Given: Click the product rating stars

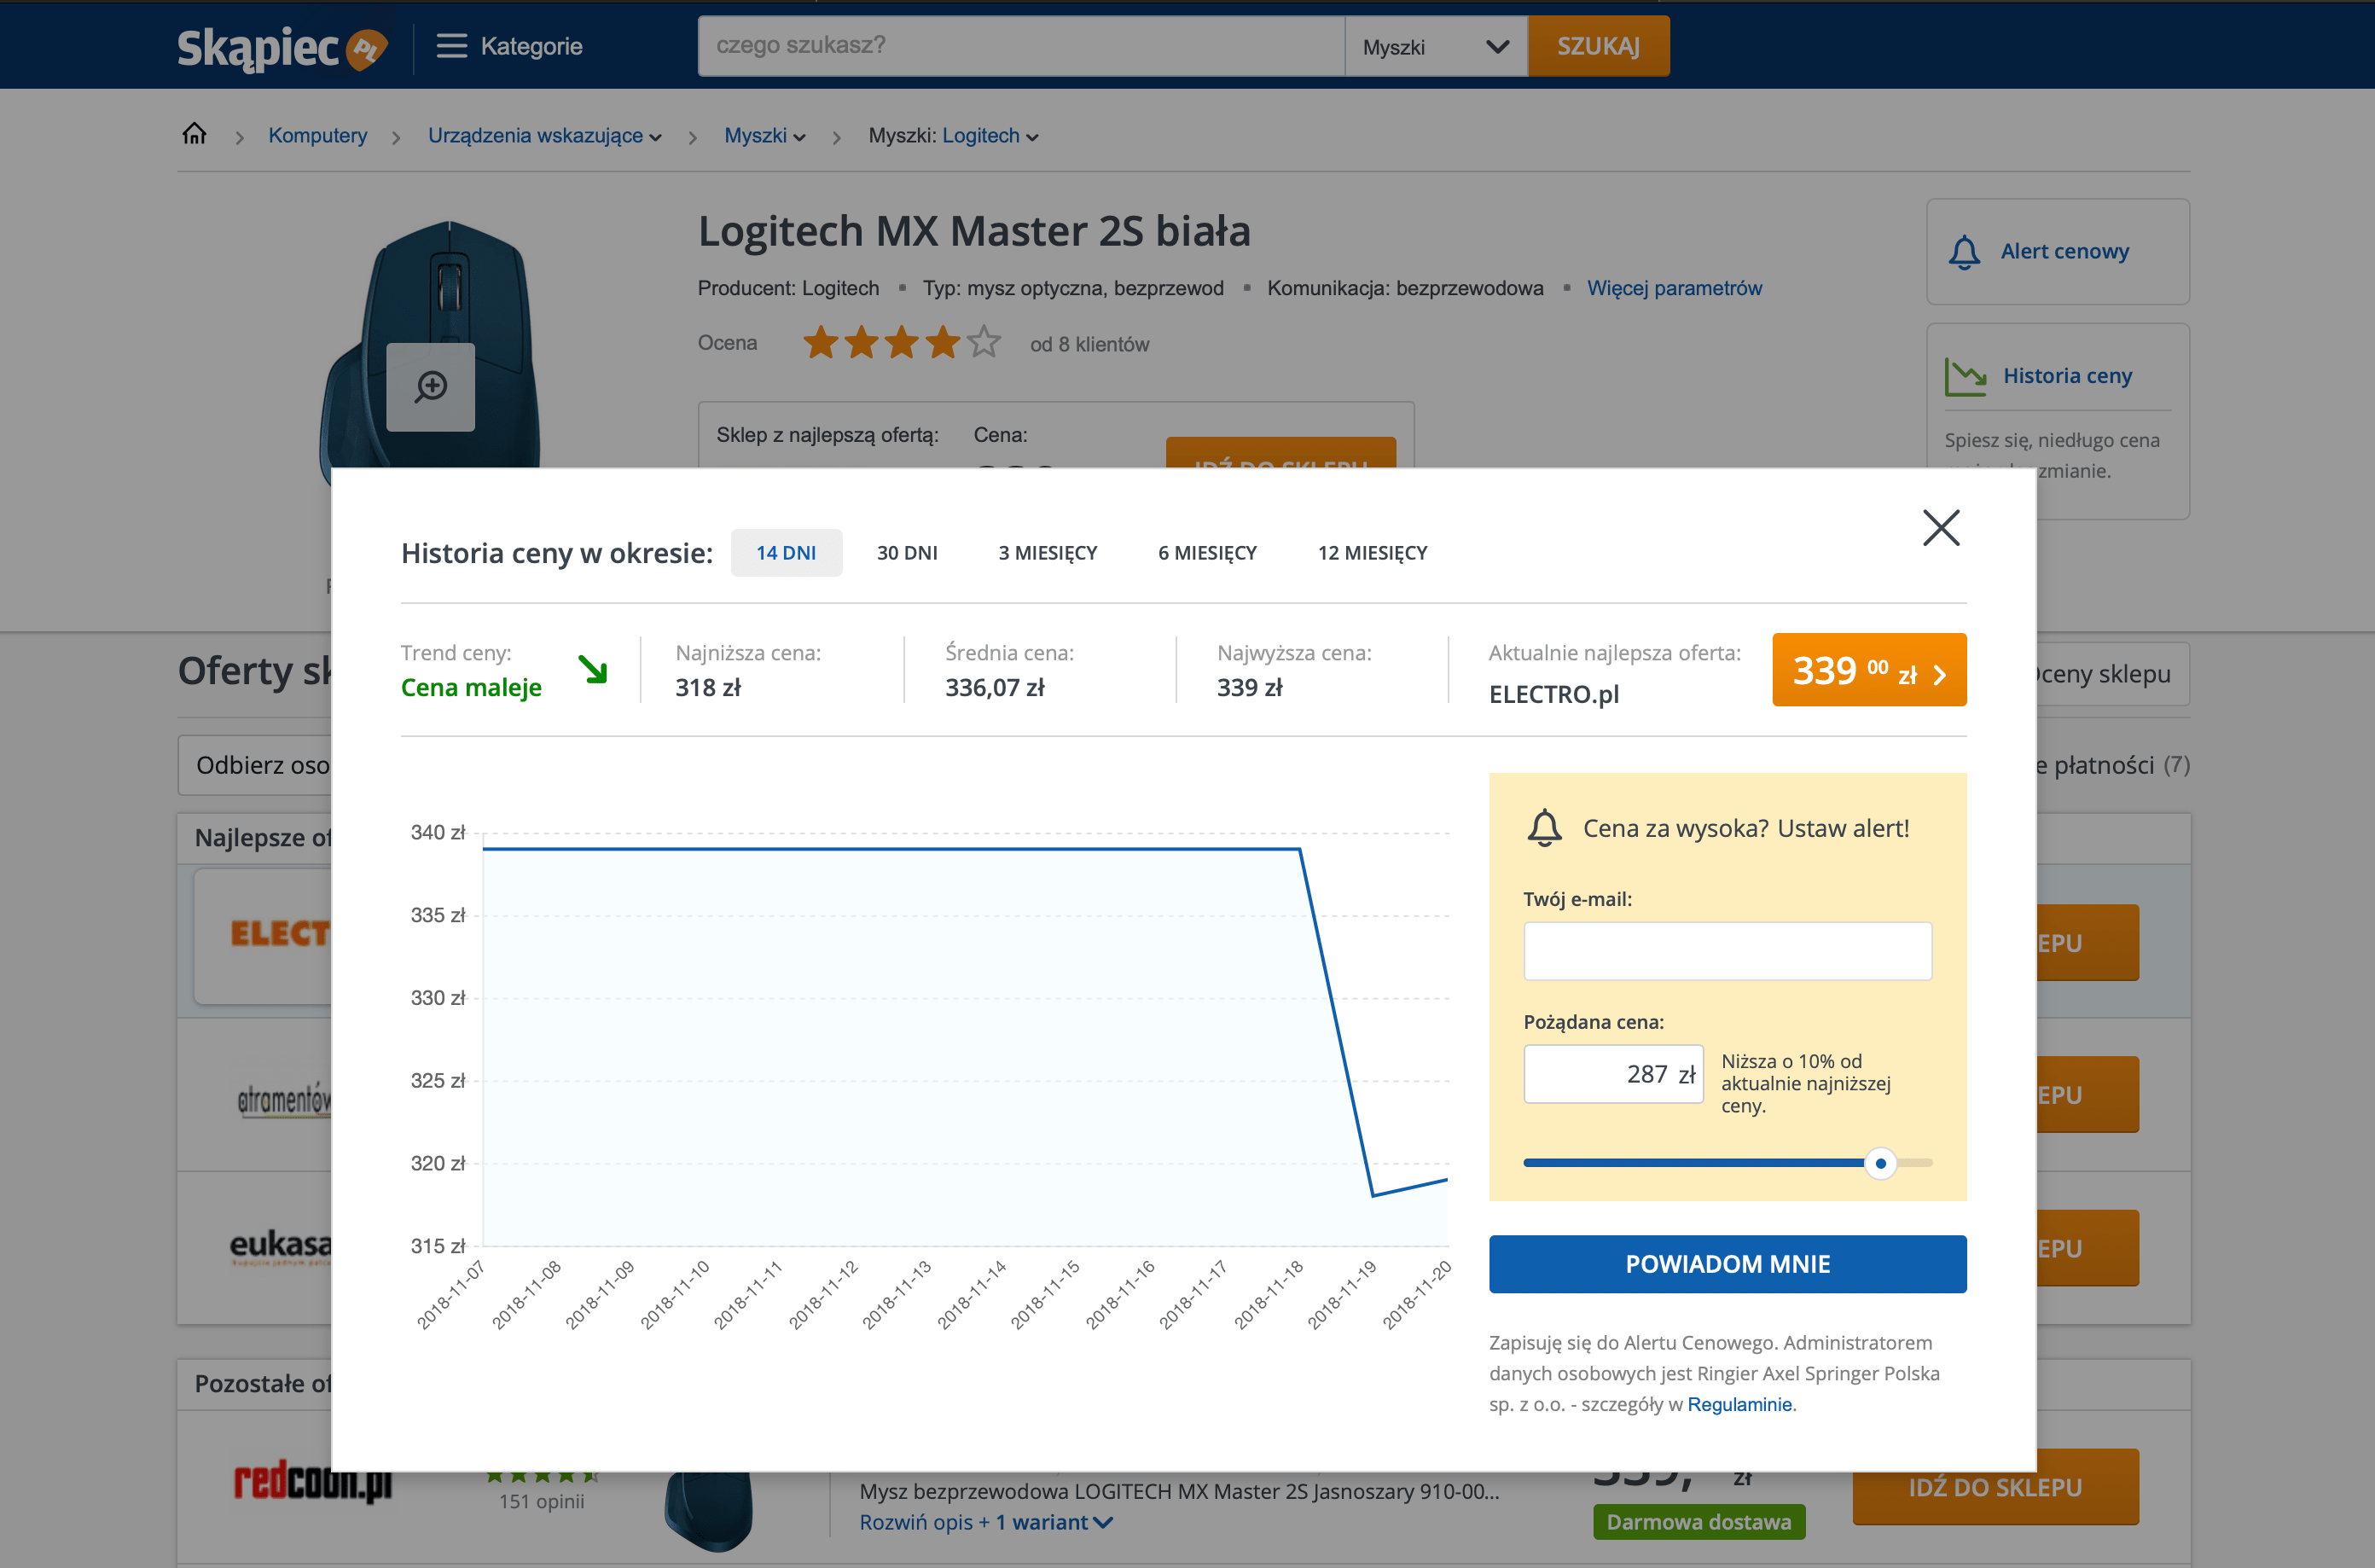Looking at the screenshot, I should coord(901,343).
